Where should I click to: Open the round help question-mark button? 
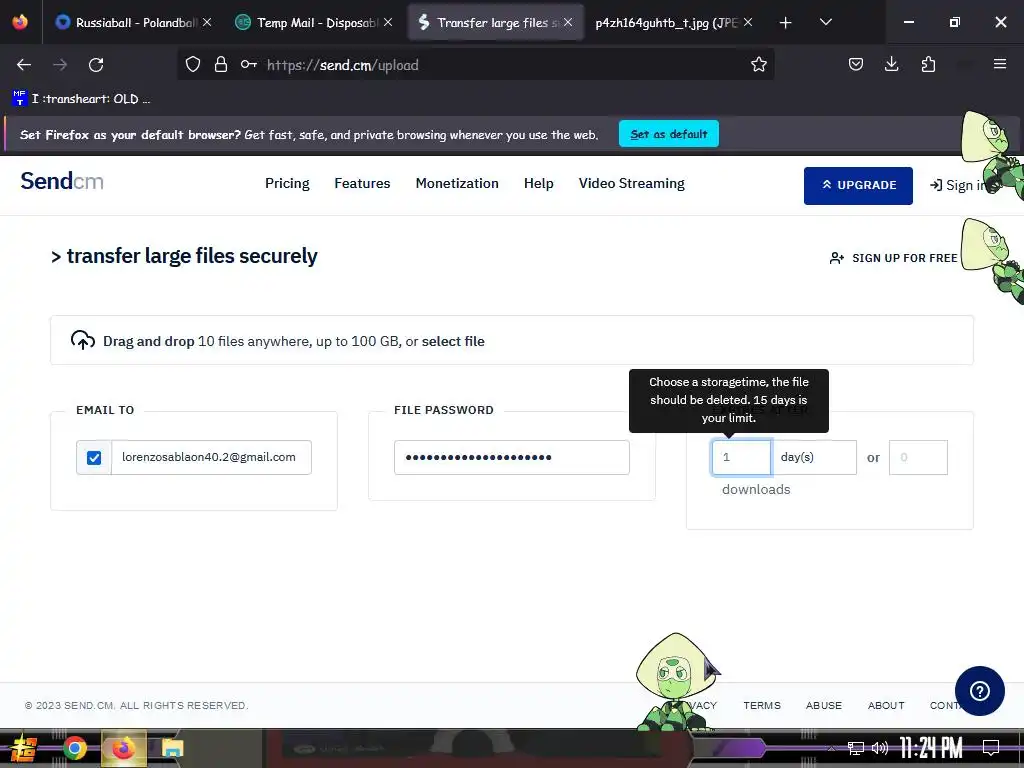980,691
